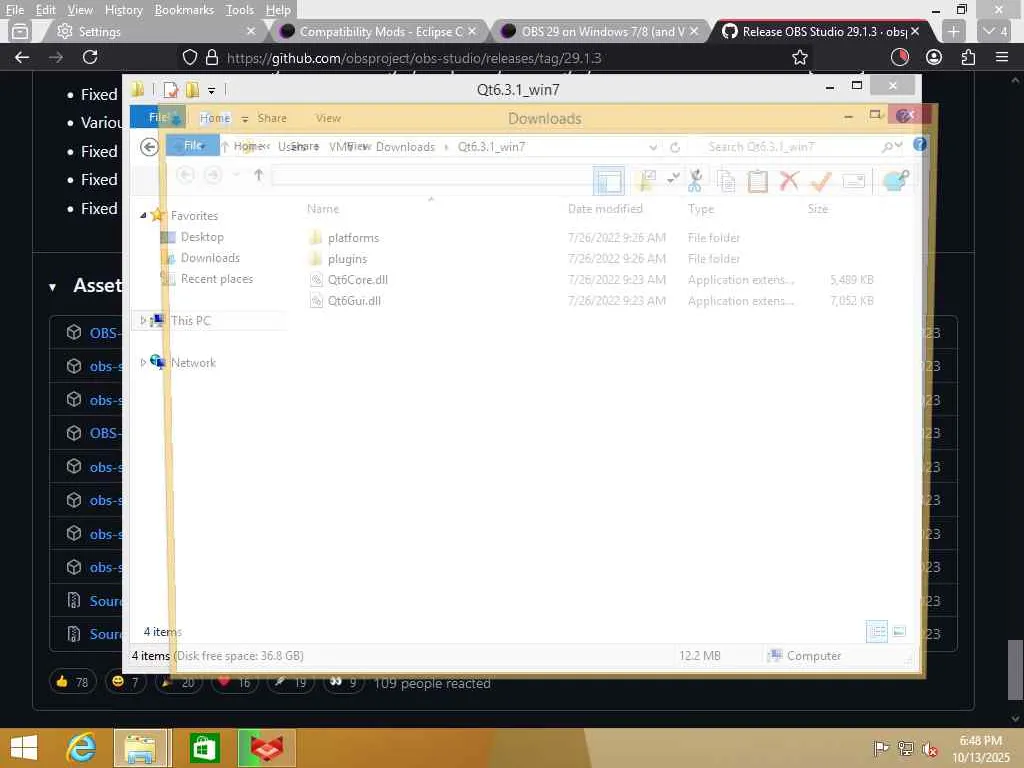Open the list all tabs dropdown

click(x=996, y=31)
